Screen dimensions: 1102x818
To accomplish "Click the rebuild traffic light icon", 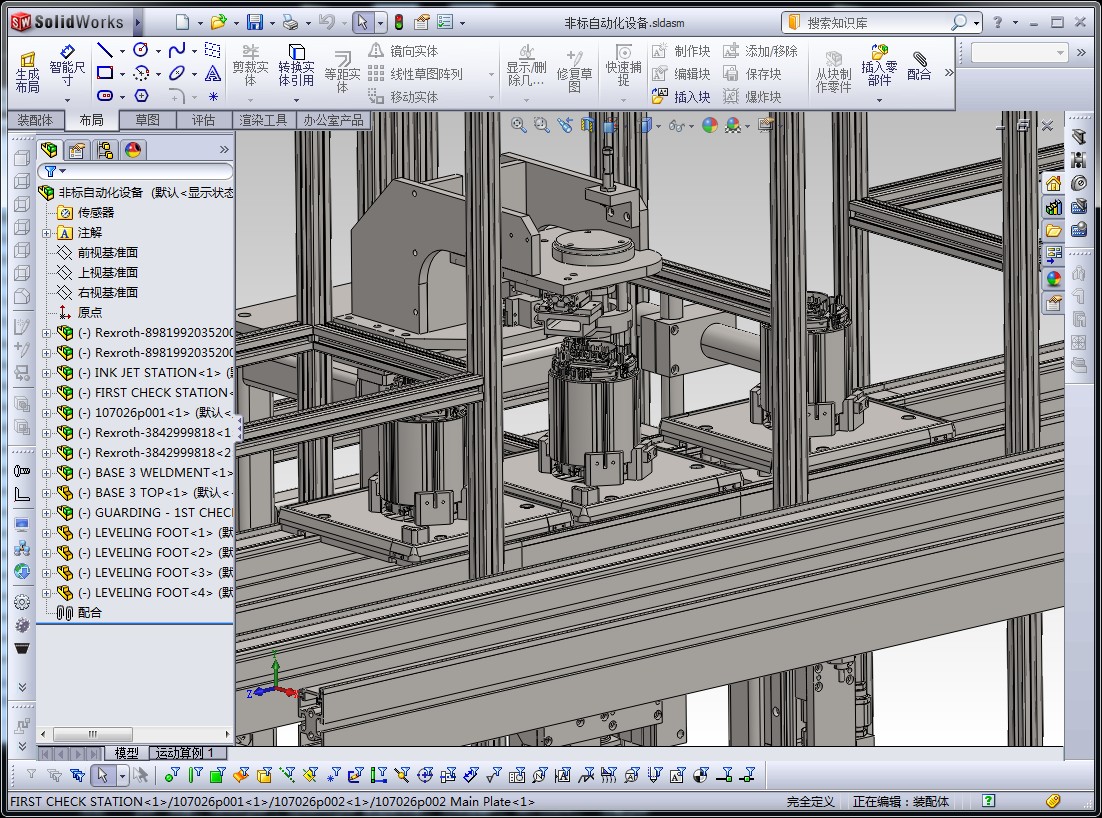I will click(x=397, y=22).
